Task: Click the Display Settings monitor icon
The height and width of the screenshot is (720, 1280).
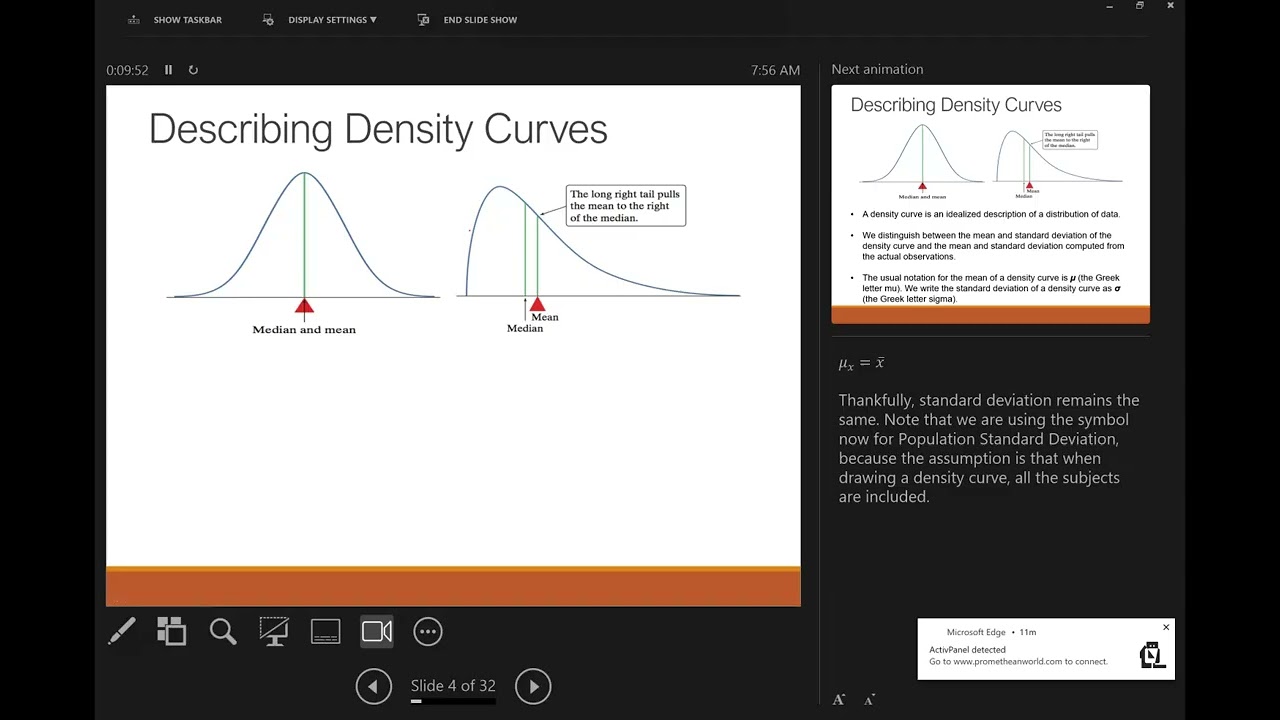Action: click(x=268, y=20)
